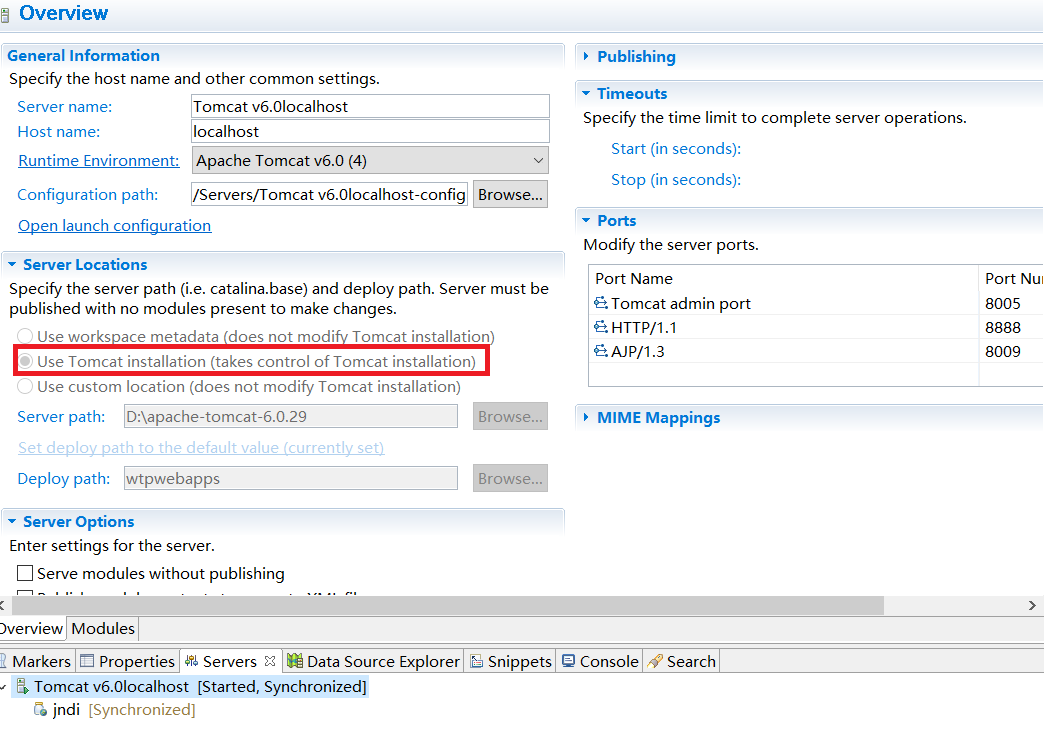
Task: Open the Data Source Explorer tab
Action: [374, 661]
